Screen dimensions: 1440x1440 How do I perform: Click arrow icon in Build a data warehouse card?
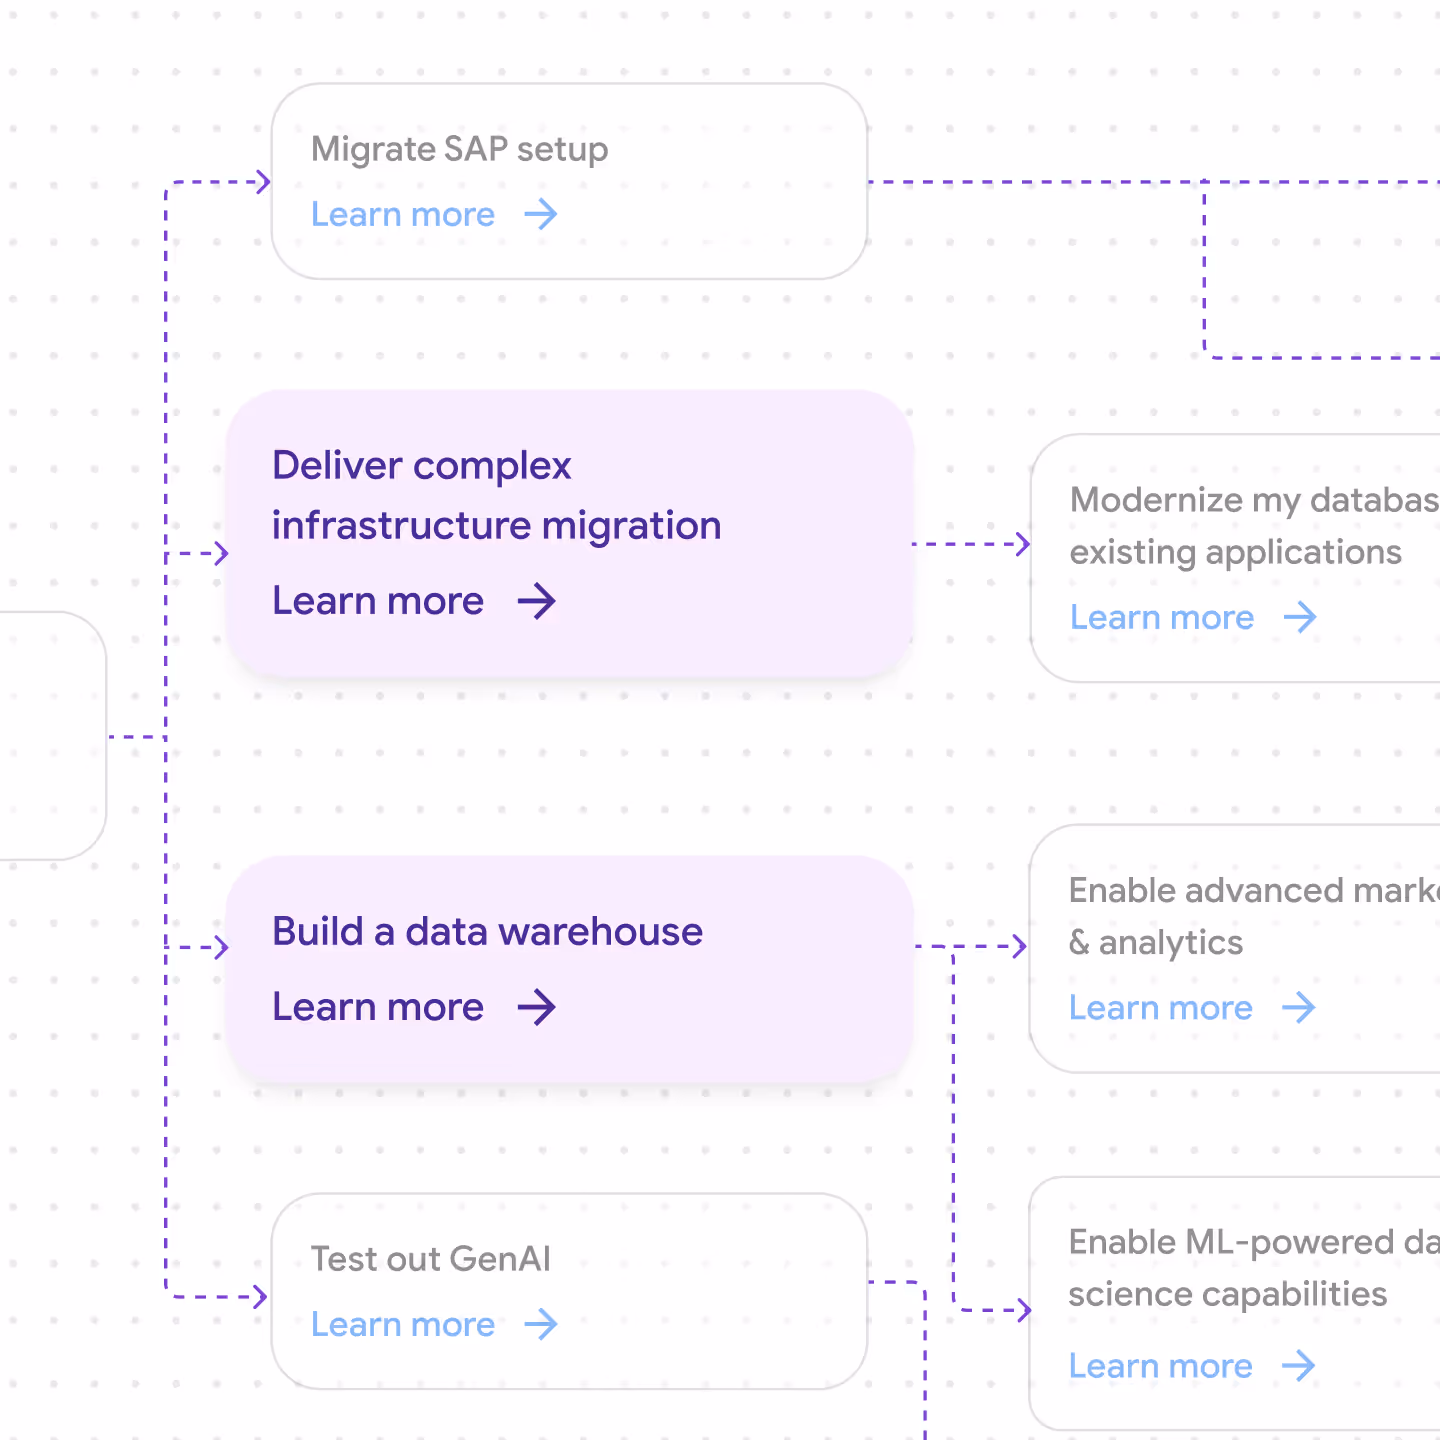coord(537,1007)
